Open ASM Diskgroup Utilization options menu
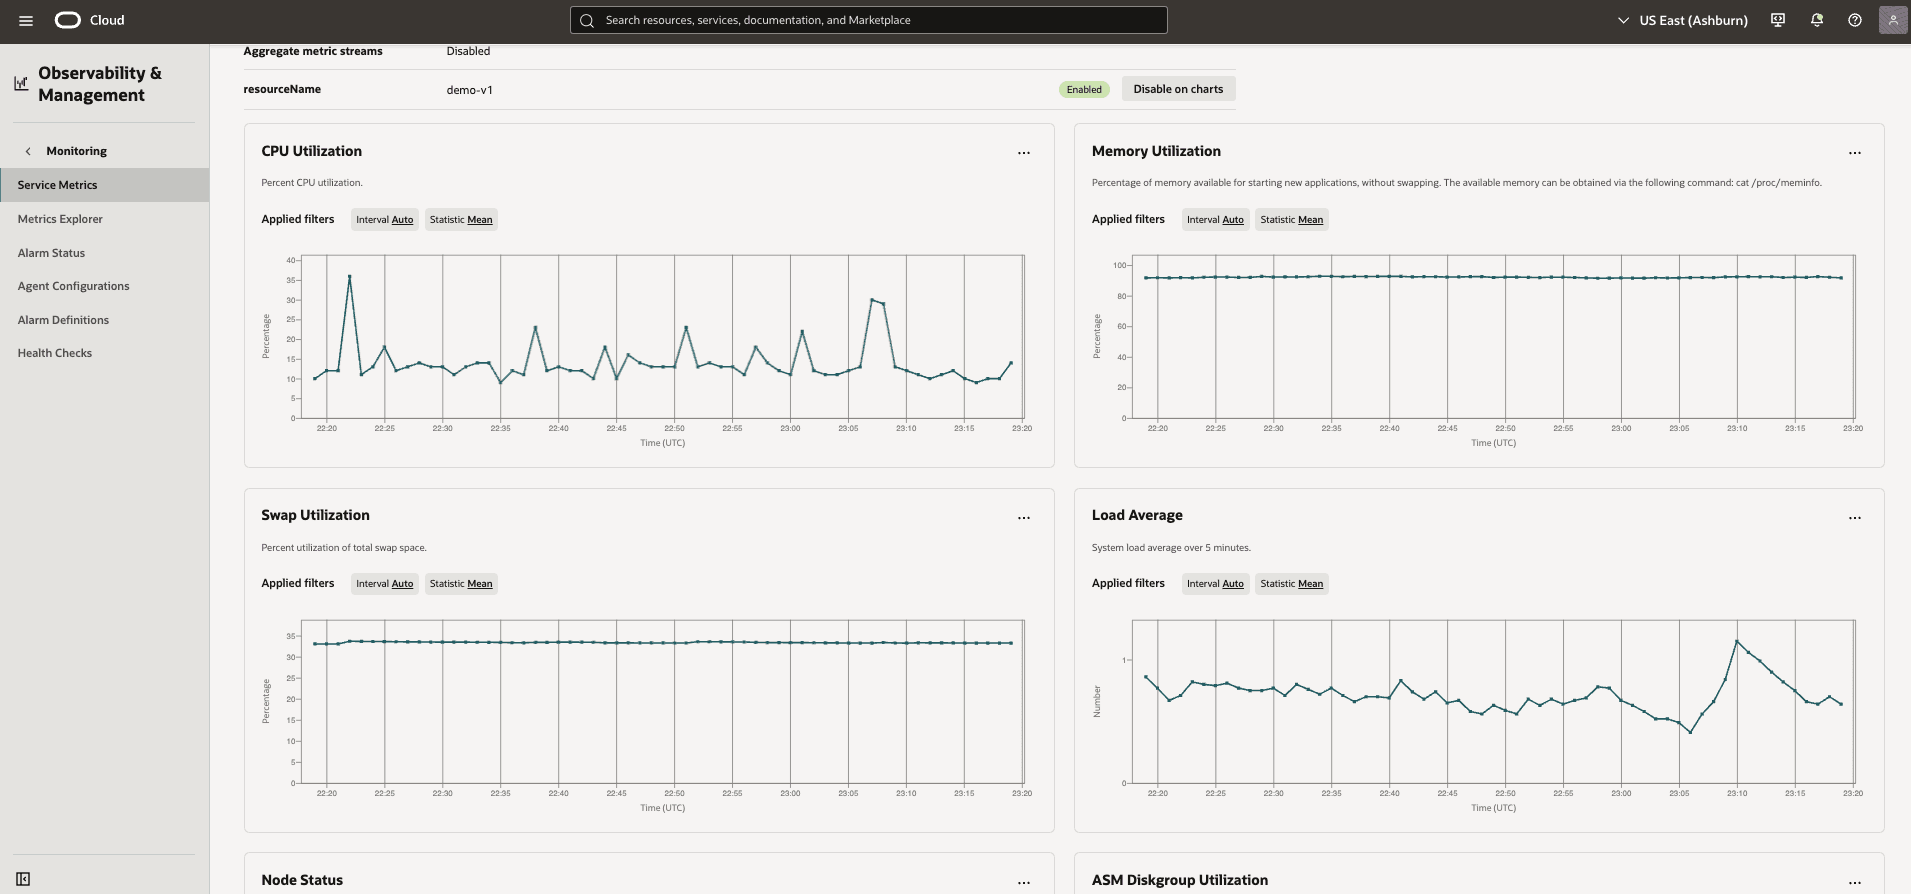The image size is (1911, 894). (1855, 883)
